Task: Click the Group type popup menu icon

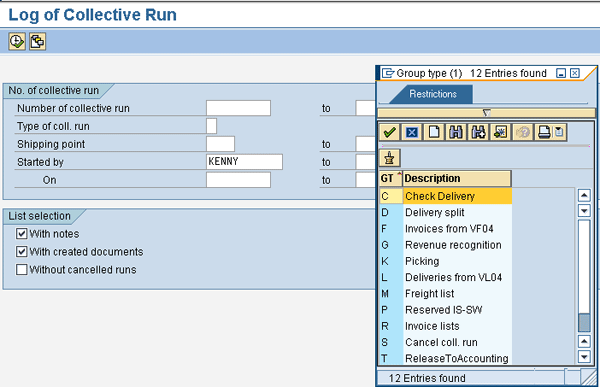Action: point(388,73)
